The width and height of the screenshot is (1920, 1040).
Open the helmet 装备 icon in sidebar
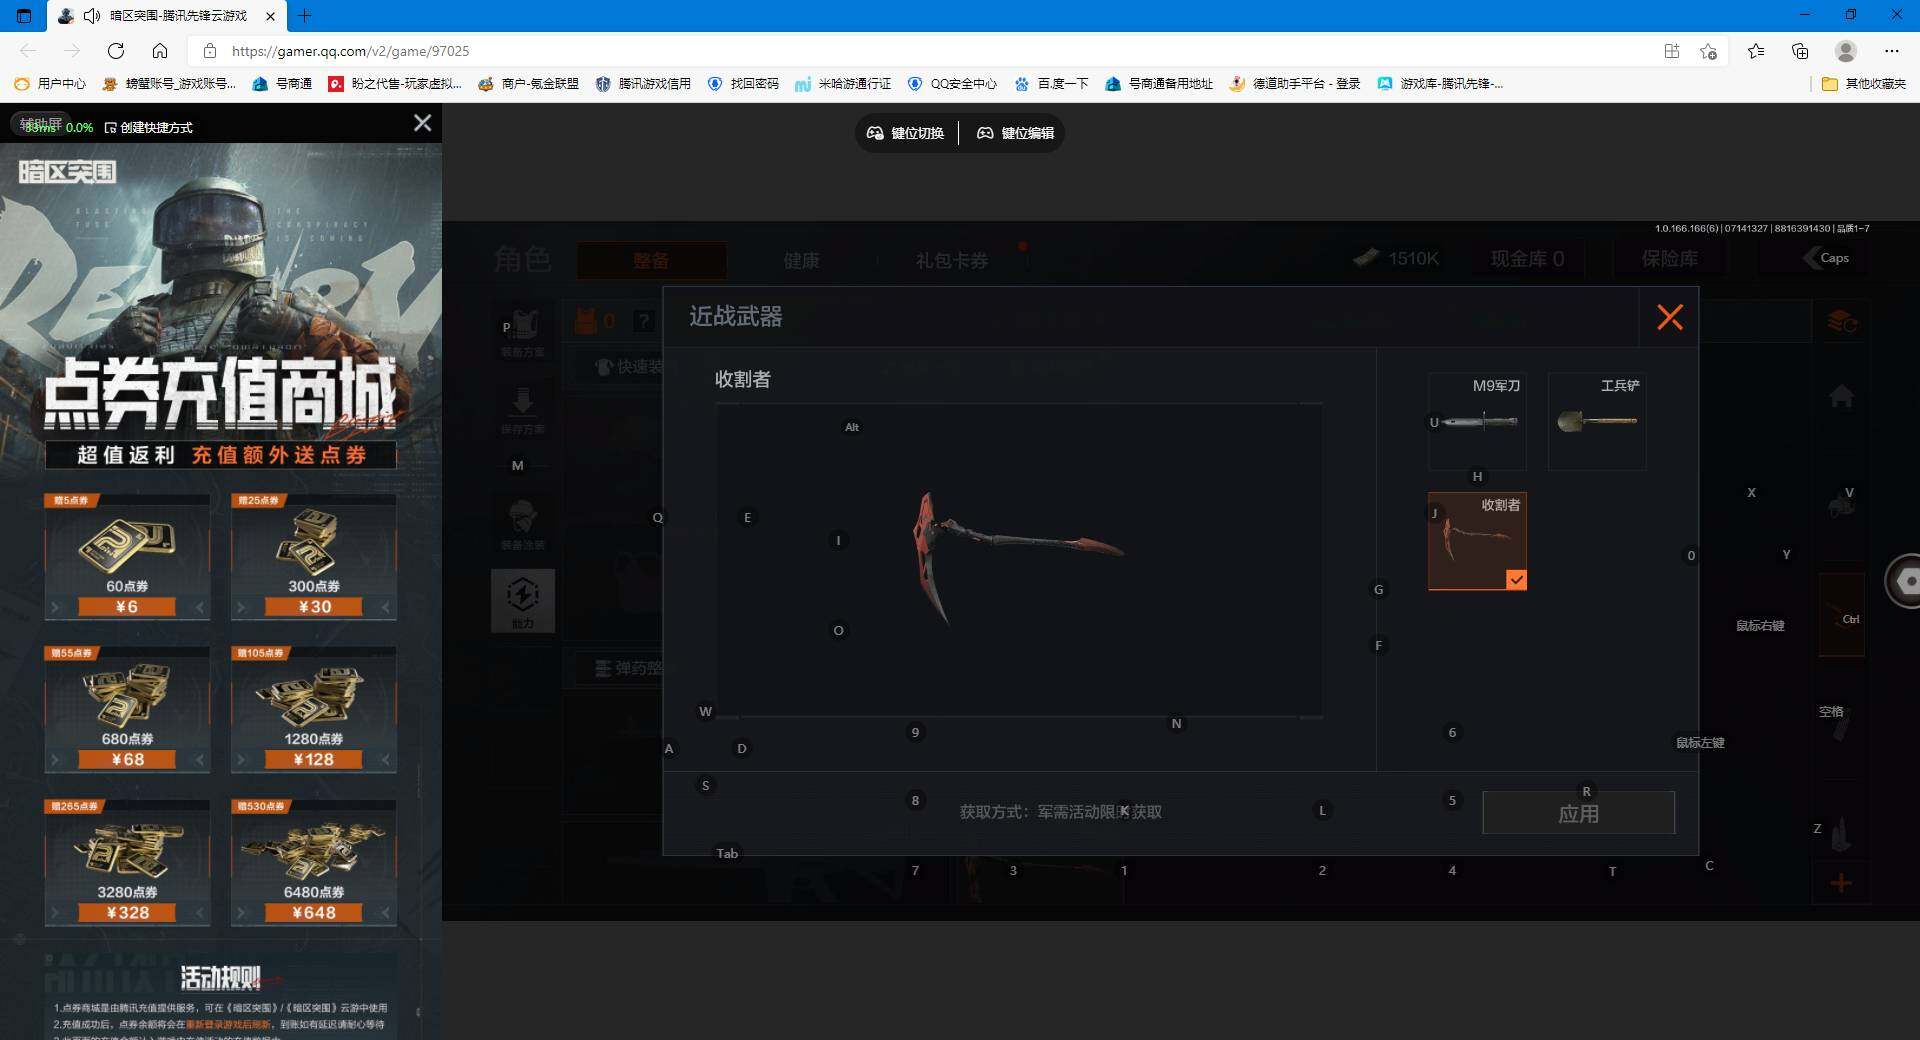click(x=522, y=524)
